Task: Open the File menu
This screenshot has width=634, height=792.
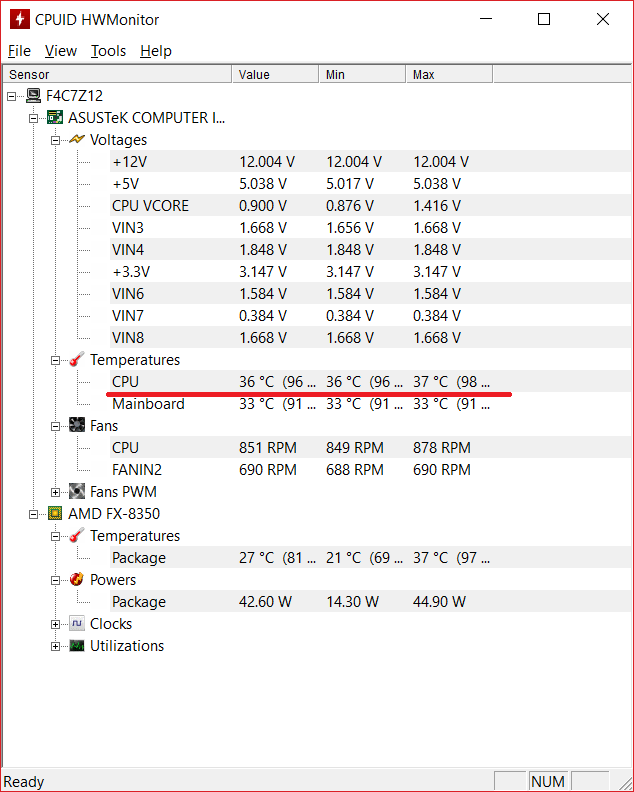Action: click(x=19, y=51)
